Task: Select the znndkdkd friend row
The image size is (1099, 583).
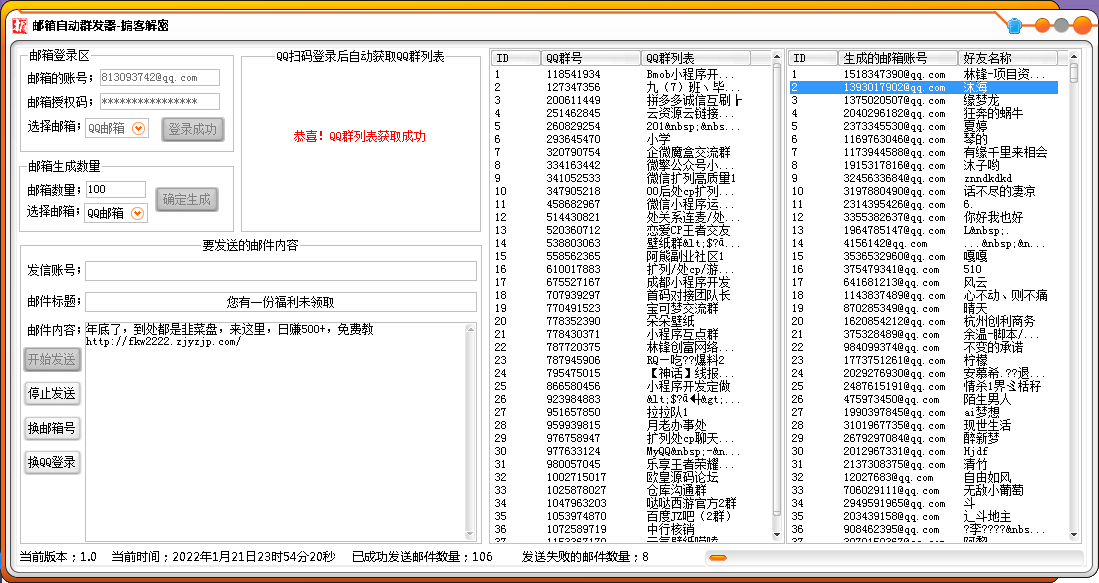Action: pos(923,179)
